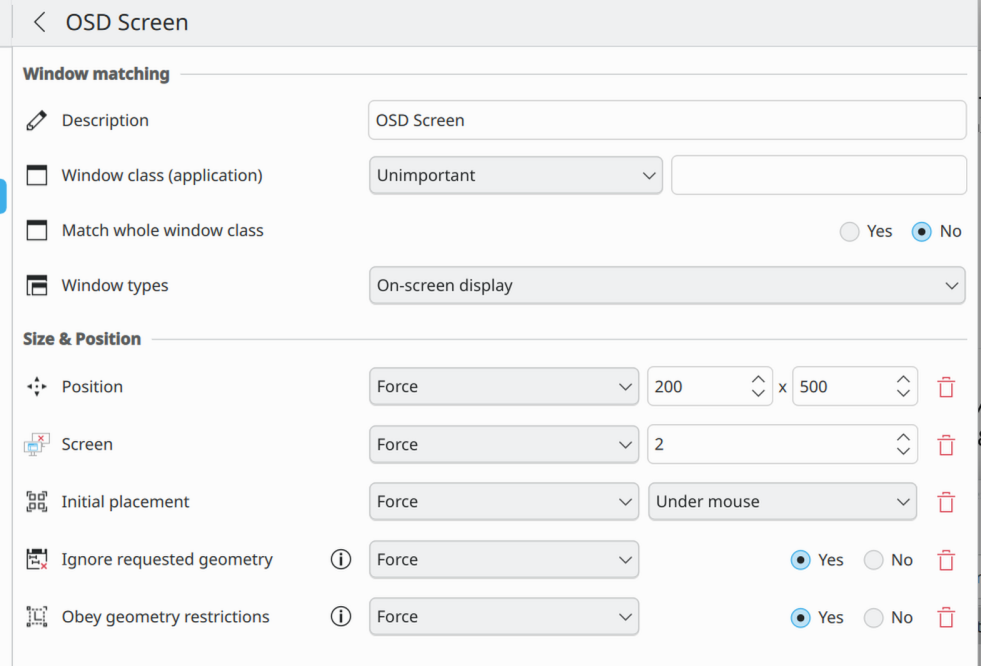The image size is (981, 666).
Task: Click the empty Window class text field
Action: point(818,175)
